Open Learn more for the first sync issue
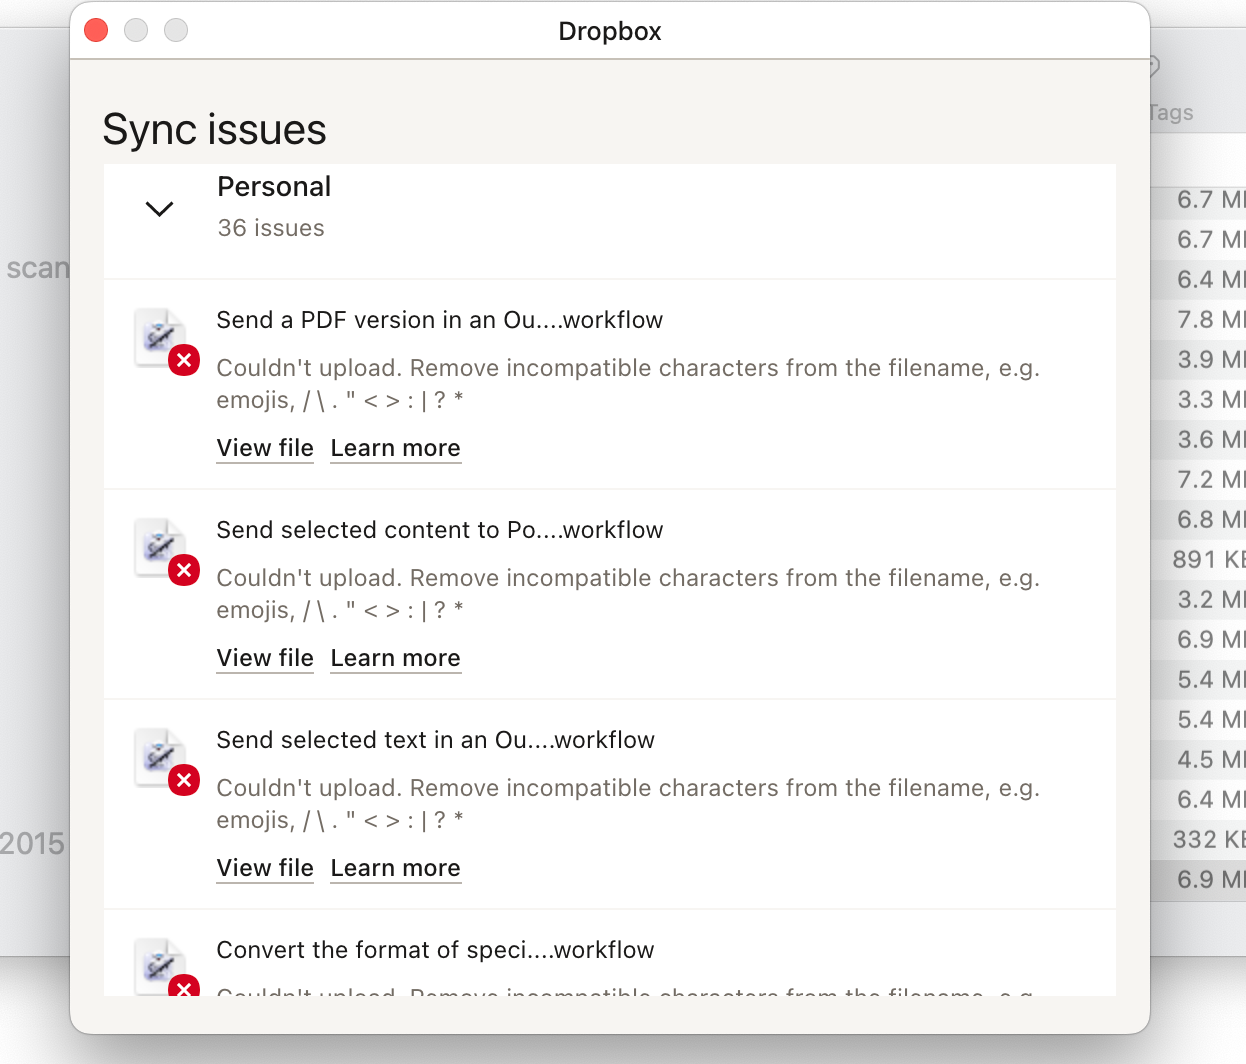 (395, 448)
